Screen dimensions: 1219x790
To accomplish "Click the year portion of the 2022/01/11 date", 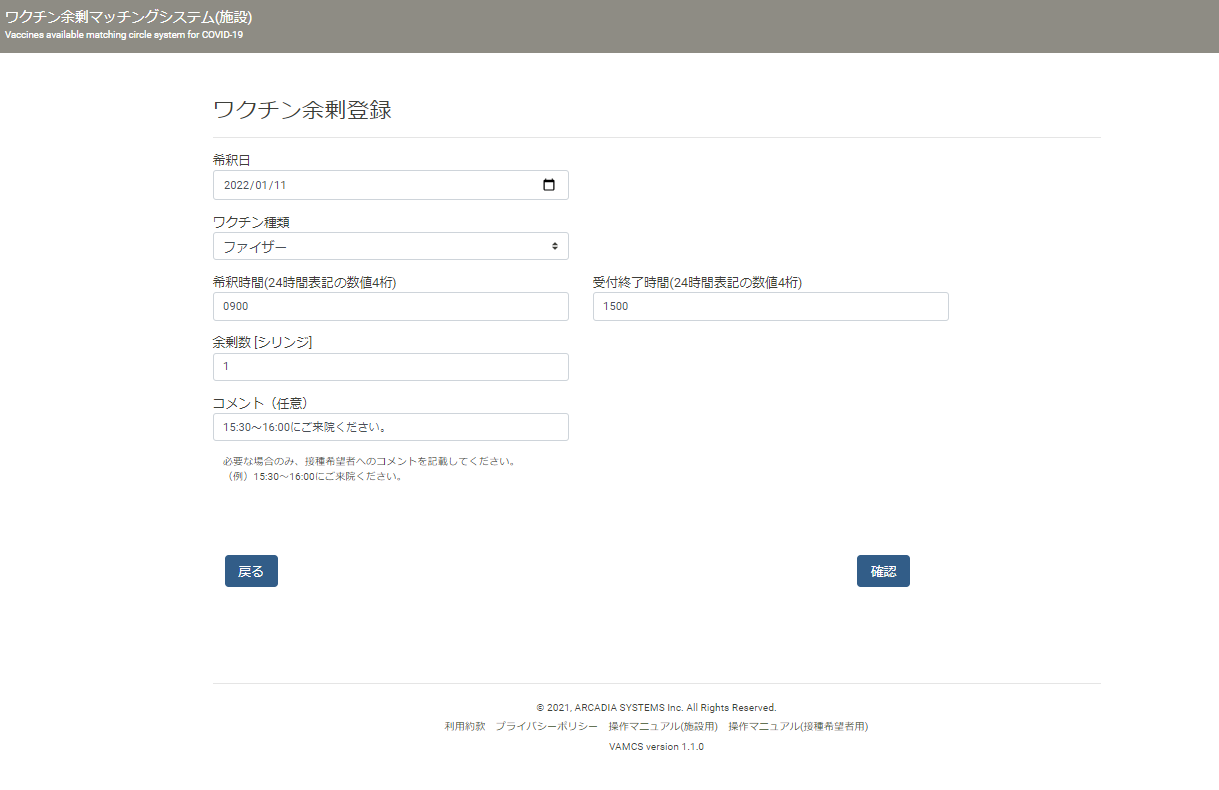I will 237,185.
